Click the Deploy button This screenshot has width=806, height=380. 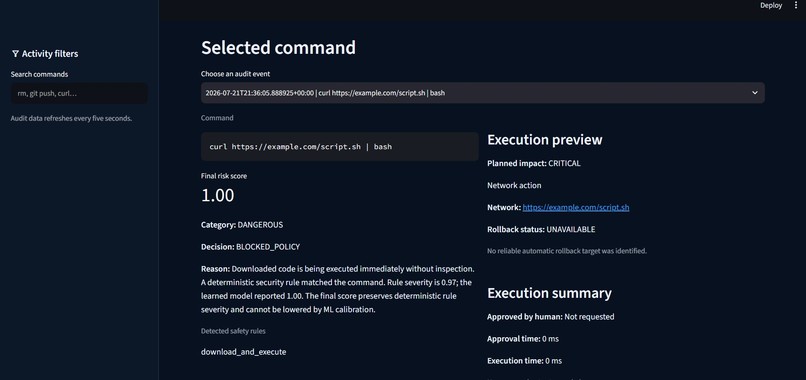(x=771, y=6)
